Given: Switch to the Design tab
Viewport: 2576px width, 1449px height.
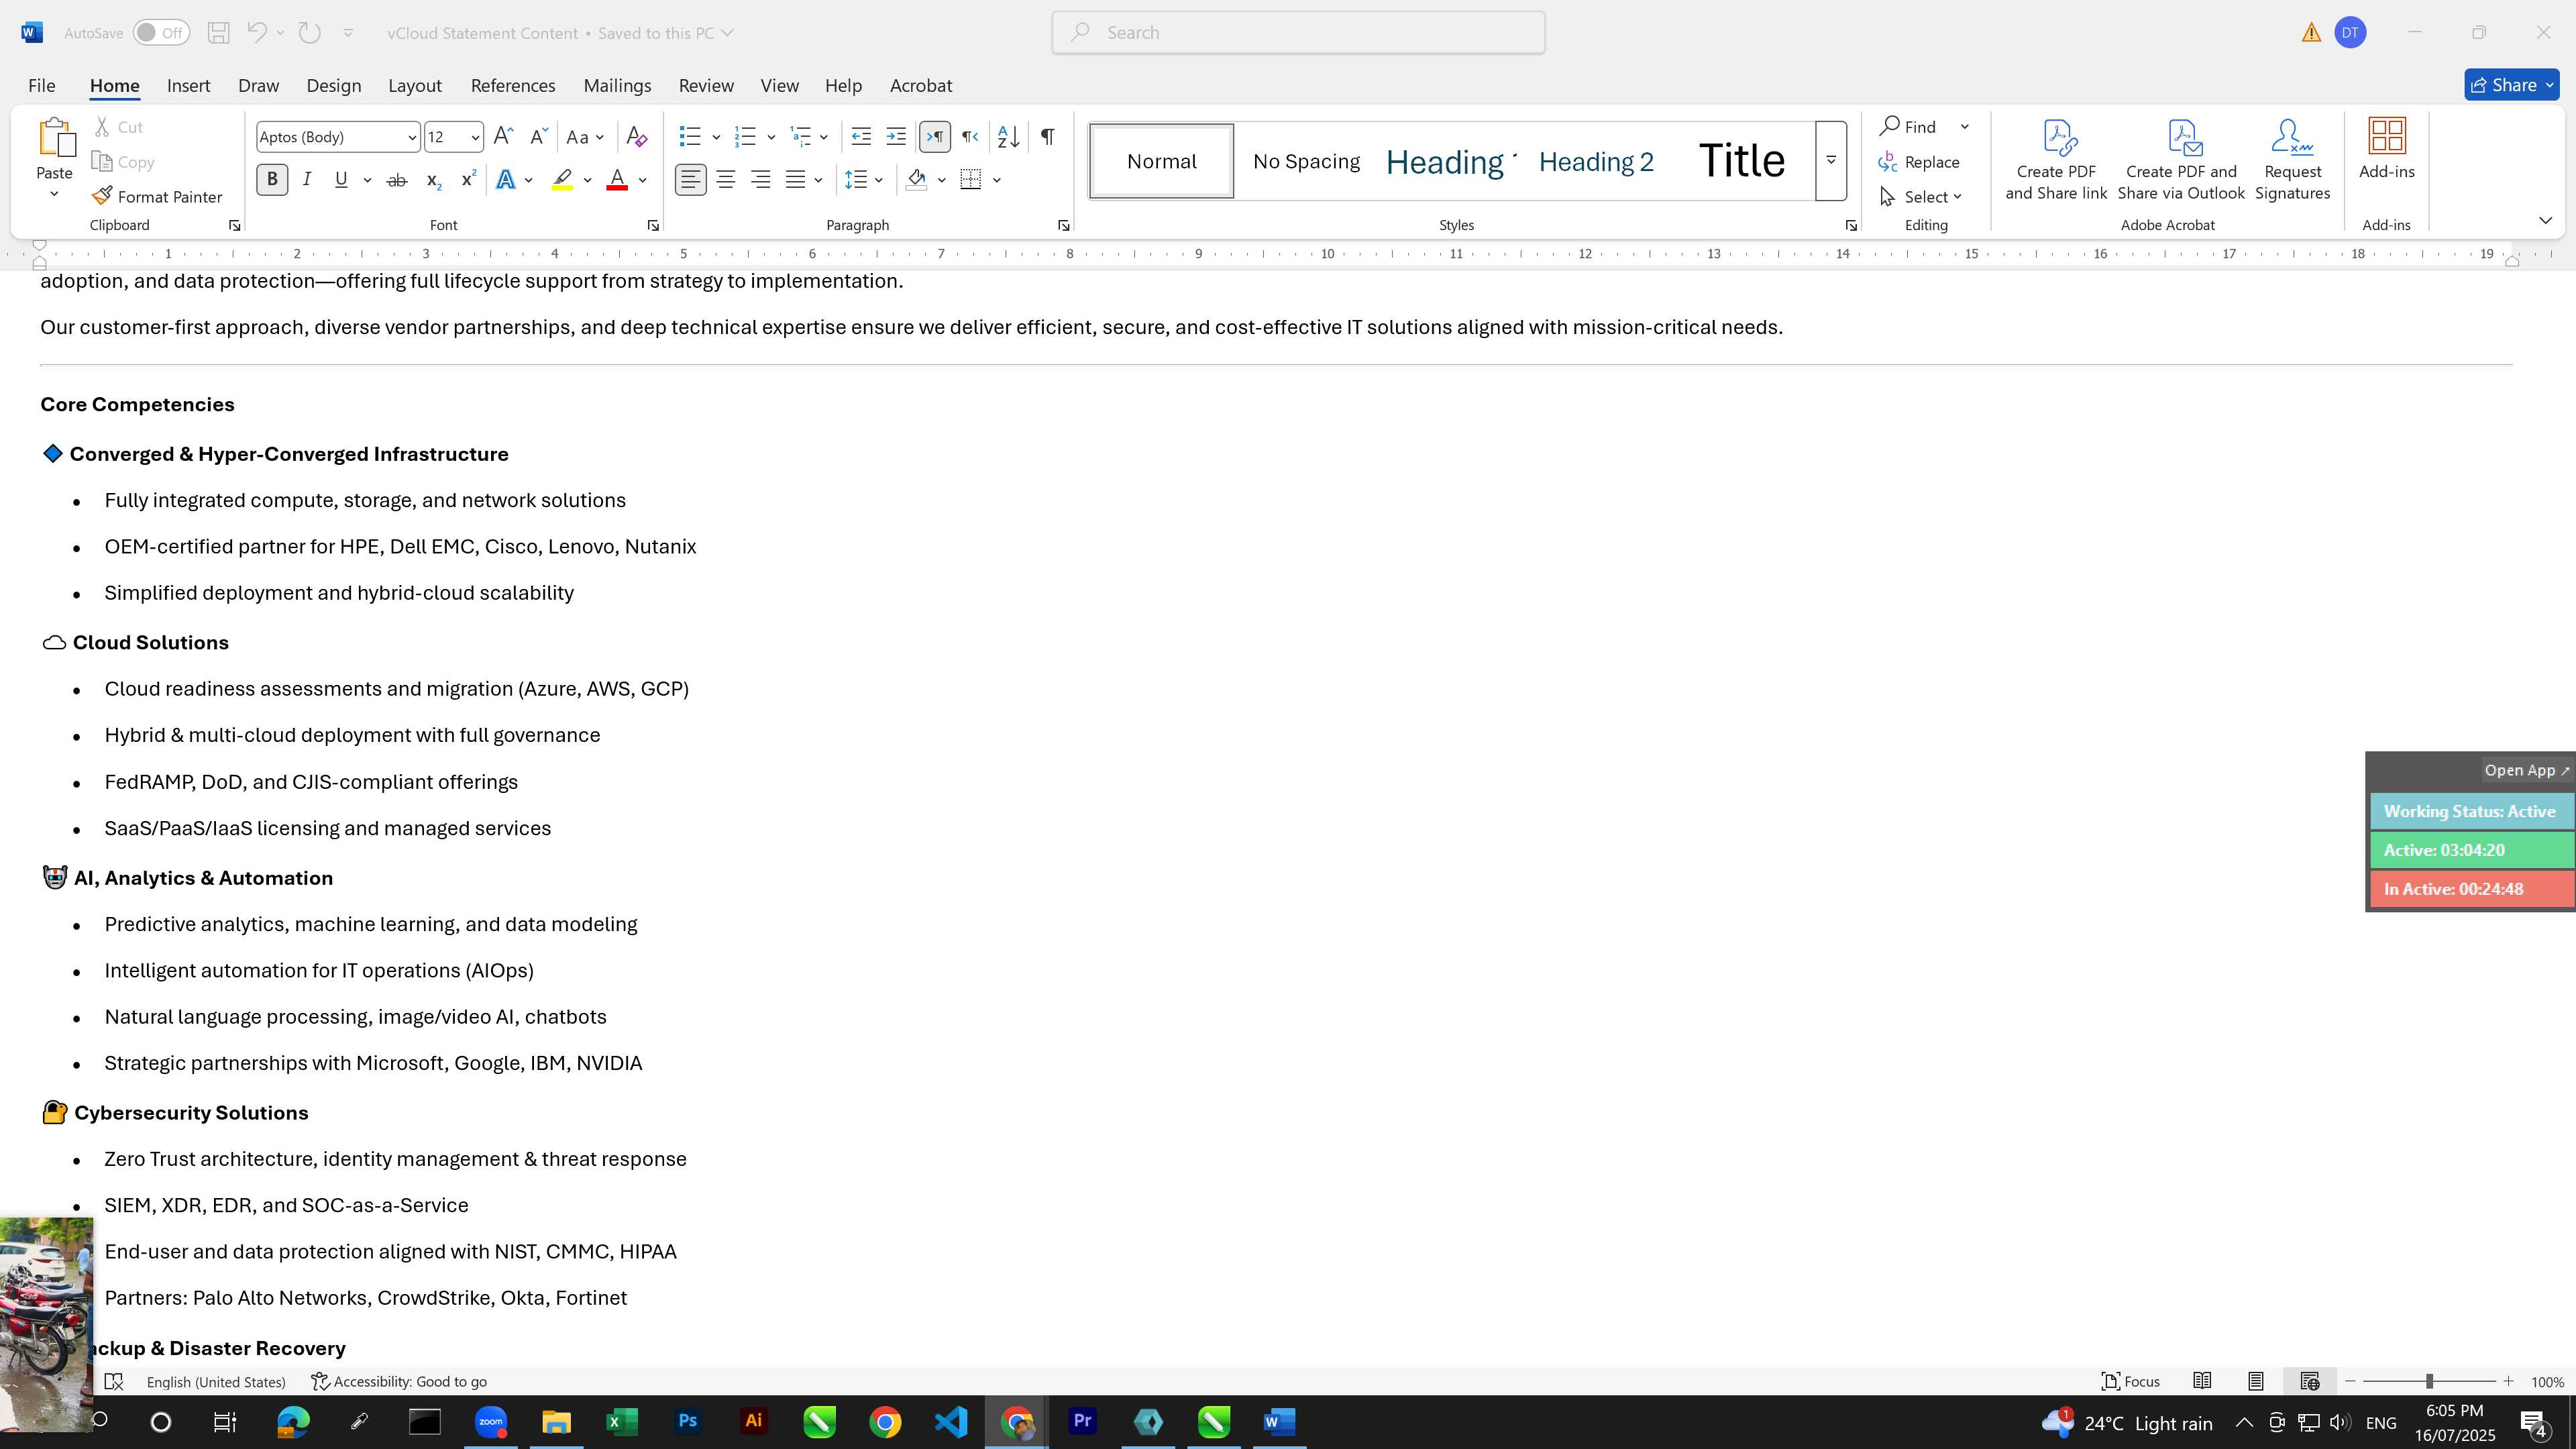Looking at the screenshot, I should [x=334, y=86].
